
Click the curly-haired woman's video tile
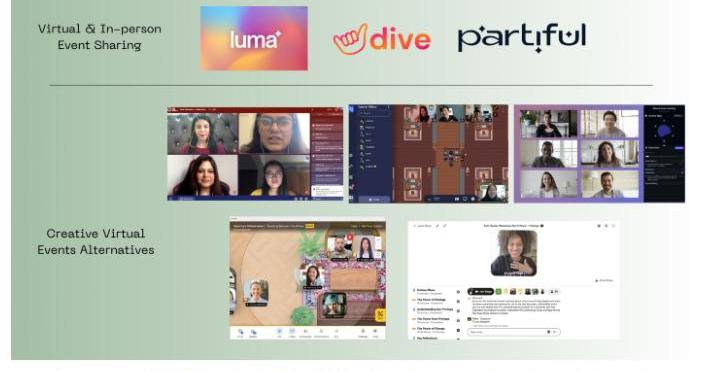click(514, 253)
